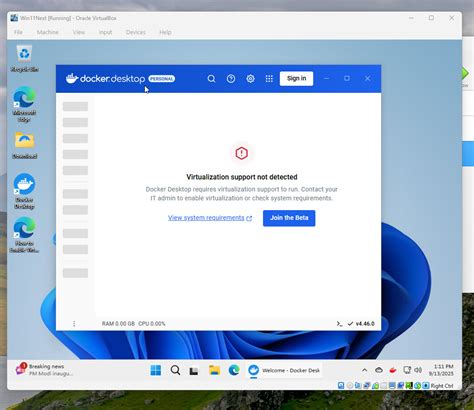Open the Breaking news widget on taskbar
Image resolution: width=474 pixels, height=410 pixels.
43,370
